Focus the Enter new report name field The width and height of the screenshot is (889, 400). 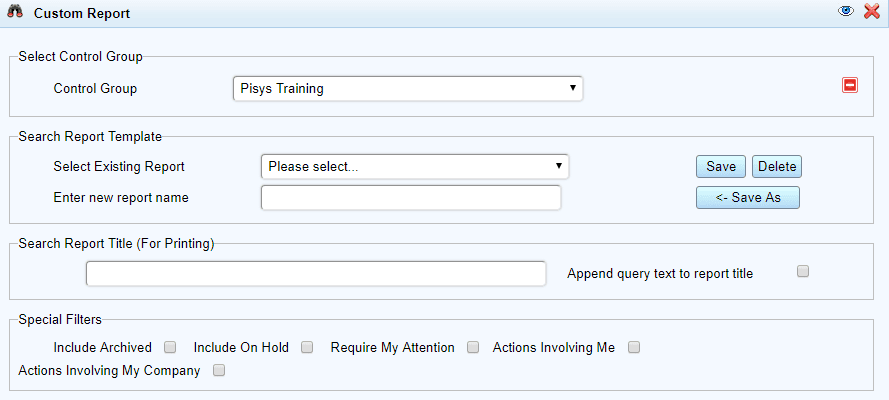[411, 198]
